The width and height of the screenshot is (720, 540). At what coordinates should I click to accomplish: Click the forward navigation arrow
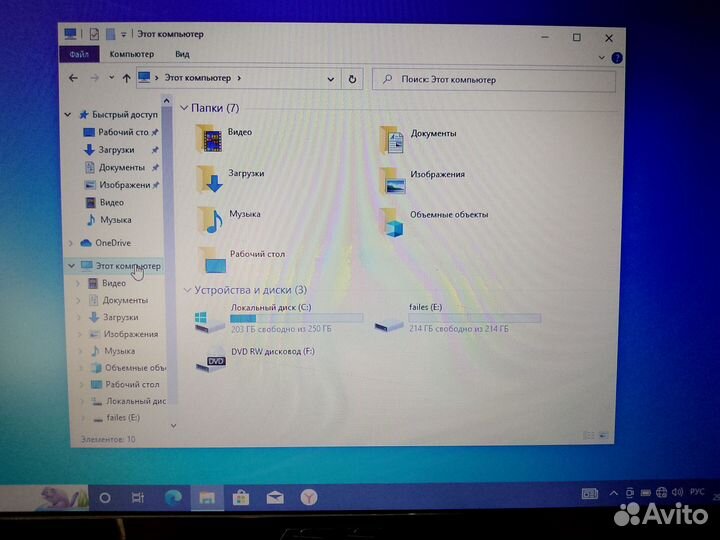[95, 78]
